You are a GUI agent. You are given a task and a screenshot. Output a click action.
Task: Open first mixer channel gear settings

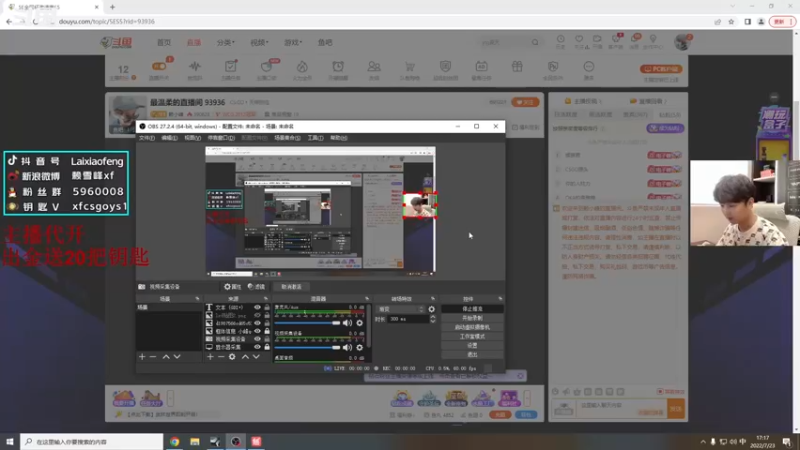tap(360, 323)
